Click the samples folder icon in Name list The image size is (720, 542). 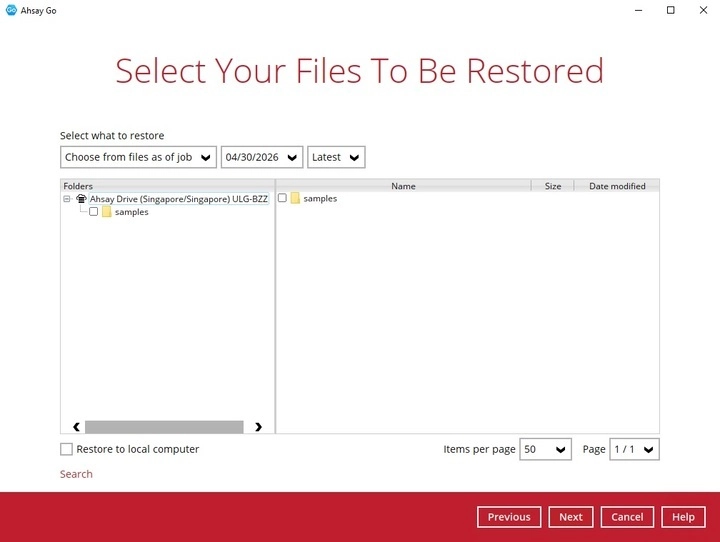(295, 198)
